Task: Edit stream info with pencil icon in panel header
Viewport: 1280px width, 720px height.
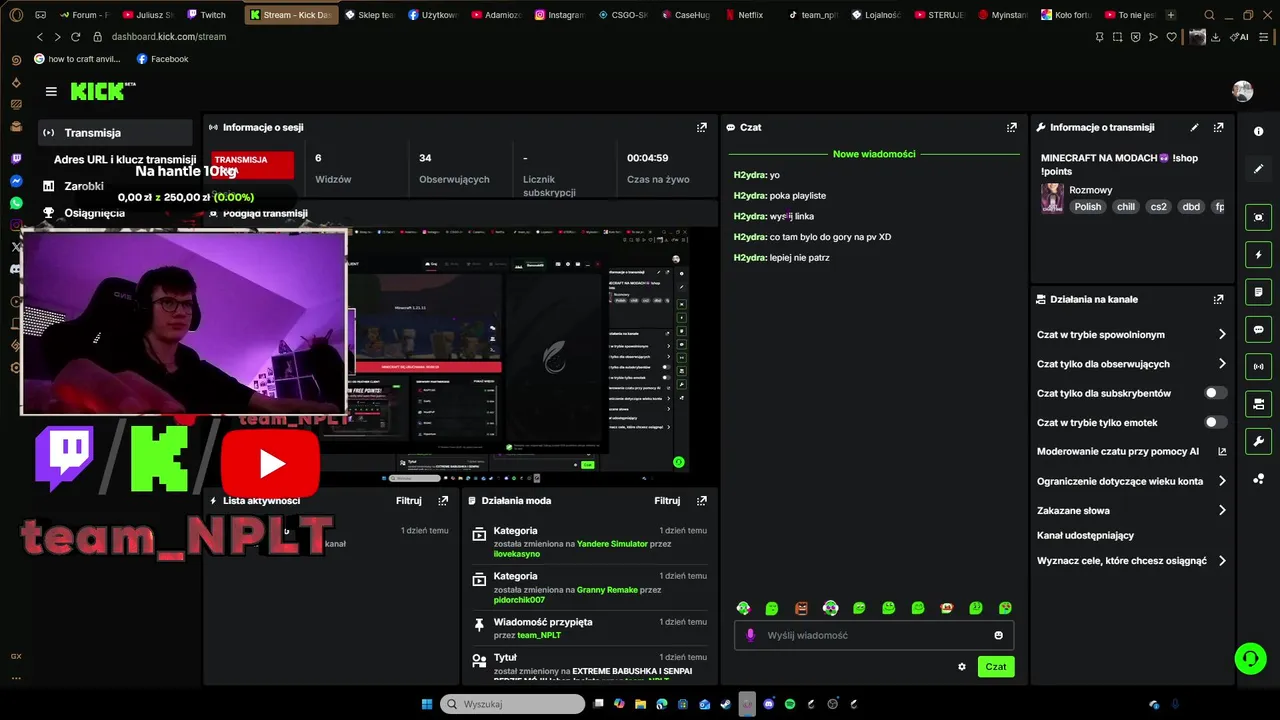Action: pos(1194,127)
